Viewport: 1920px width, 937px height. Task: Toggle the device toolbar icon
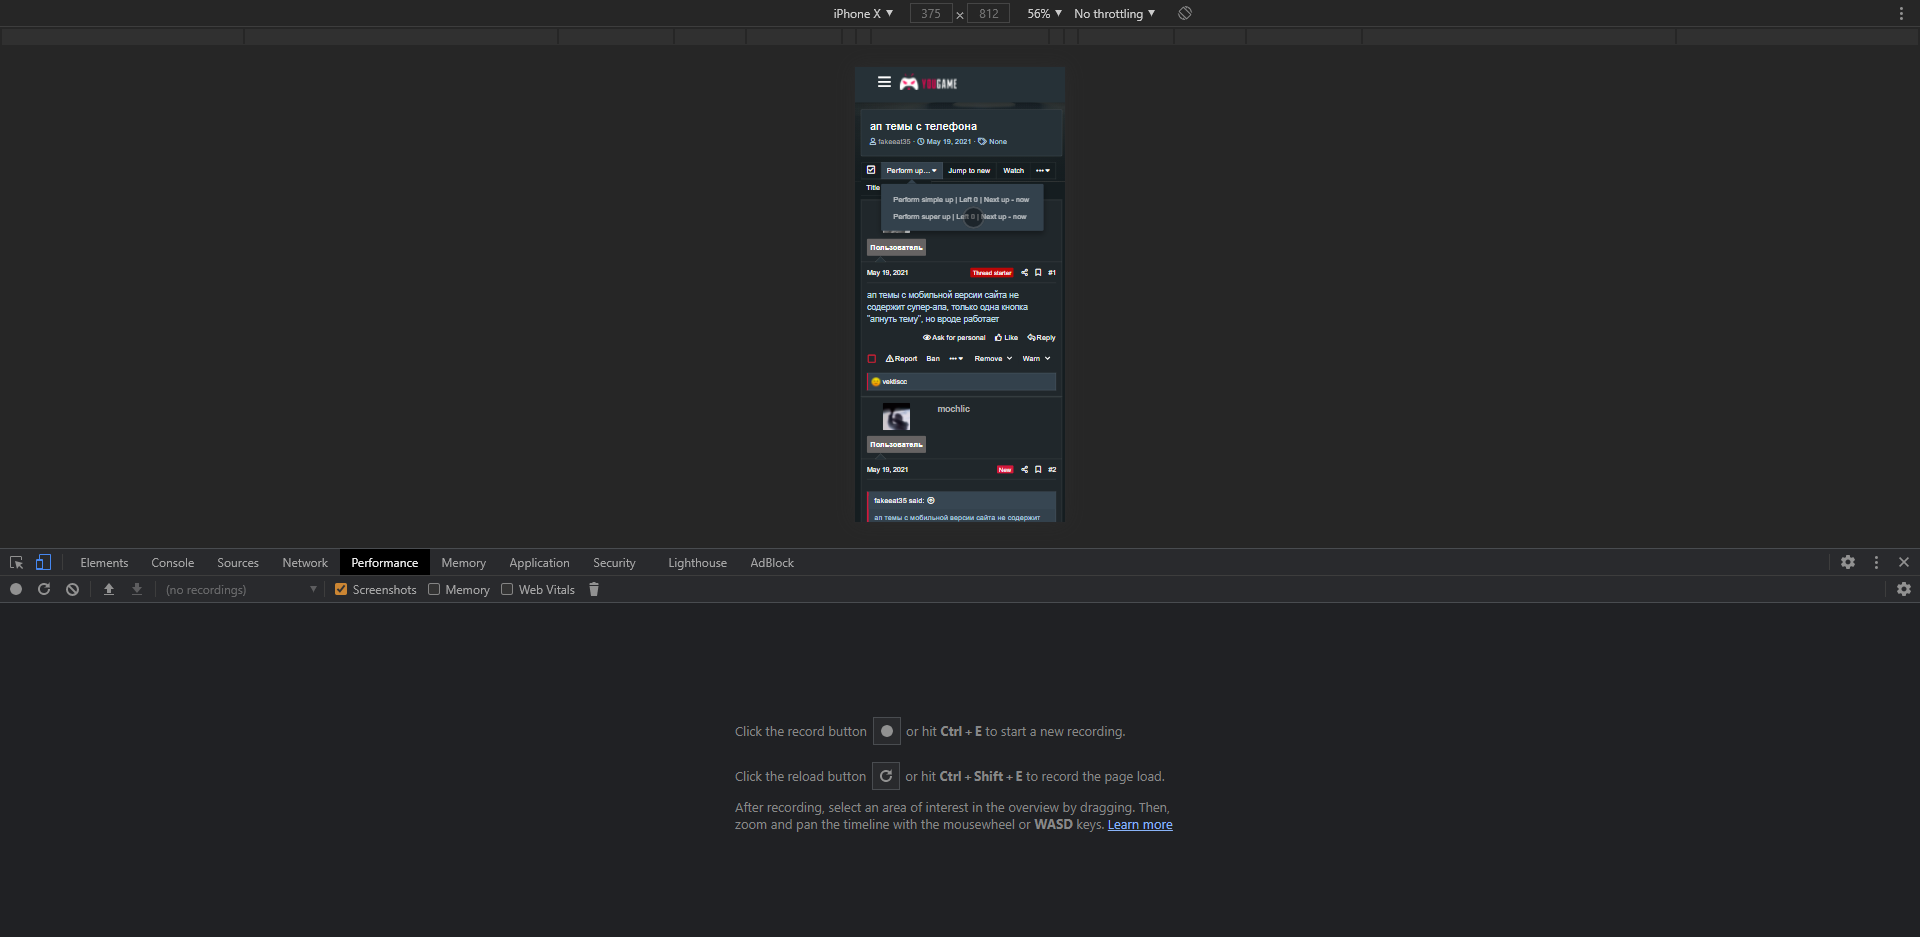coord(43,563)
